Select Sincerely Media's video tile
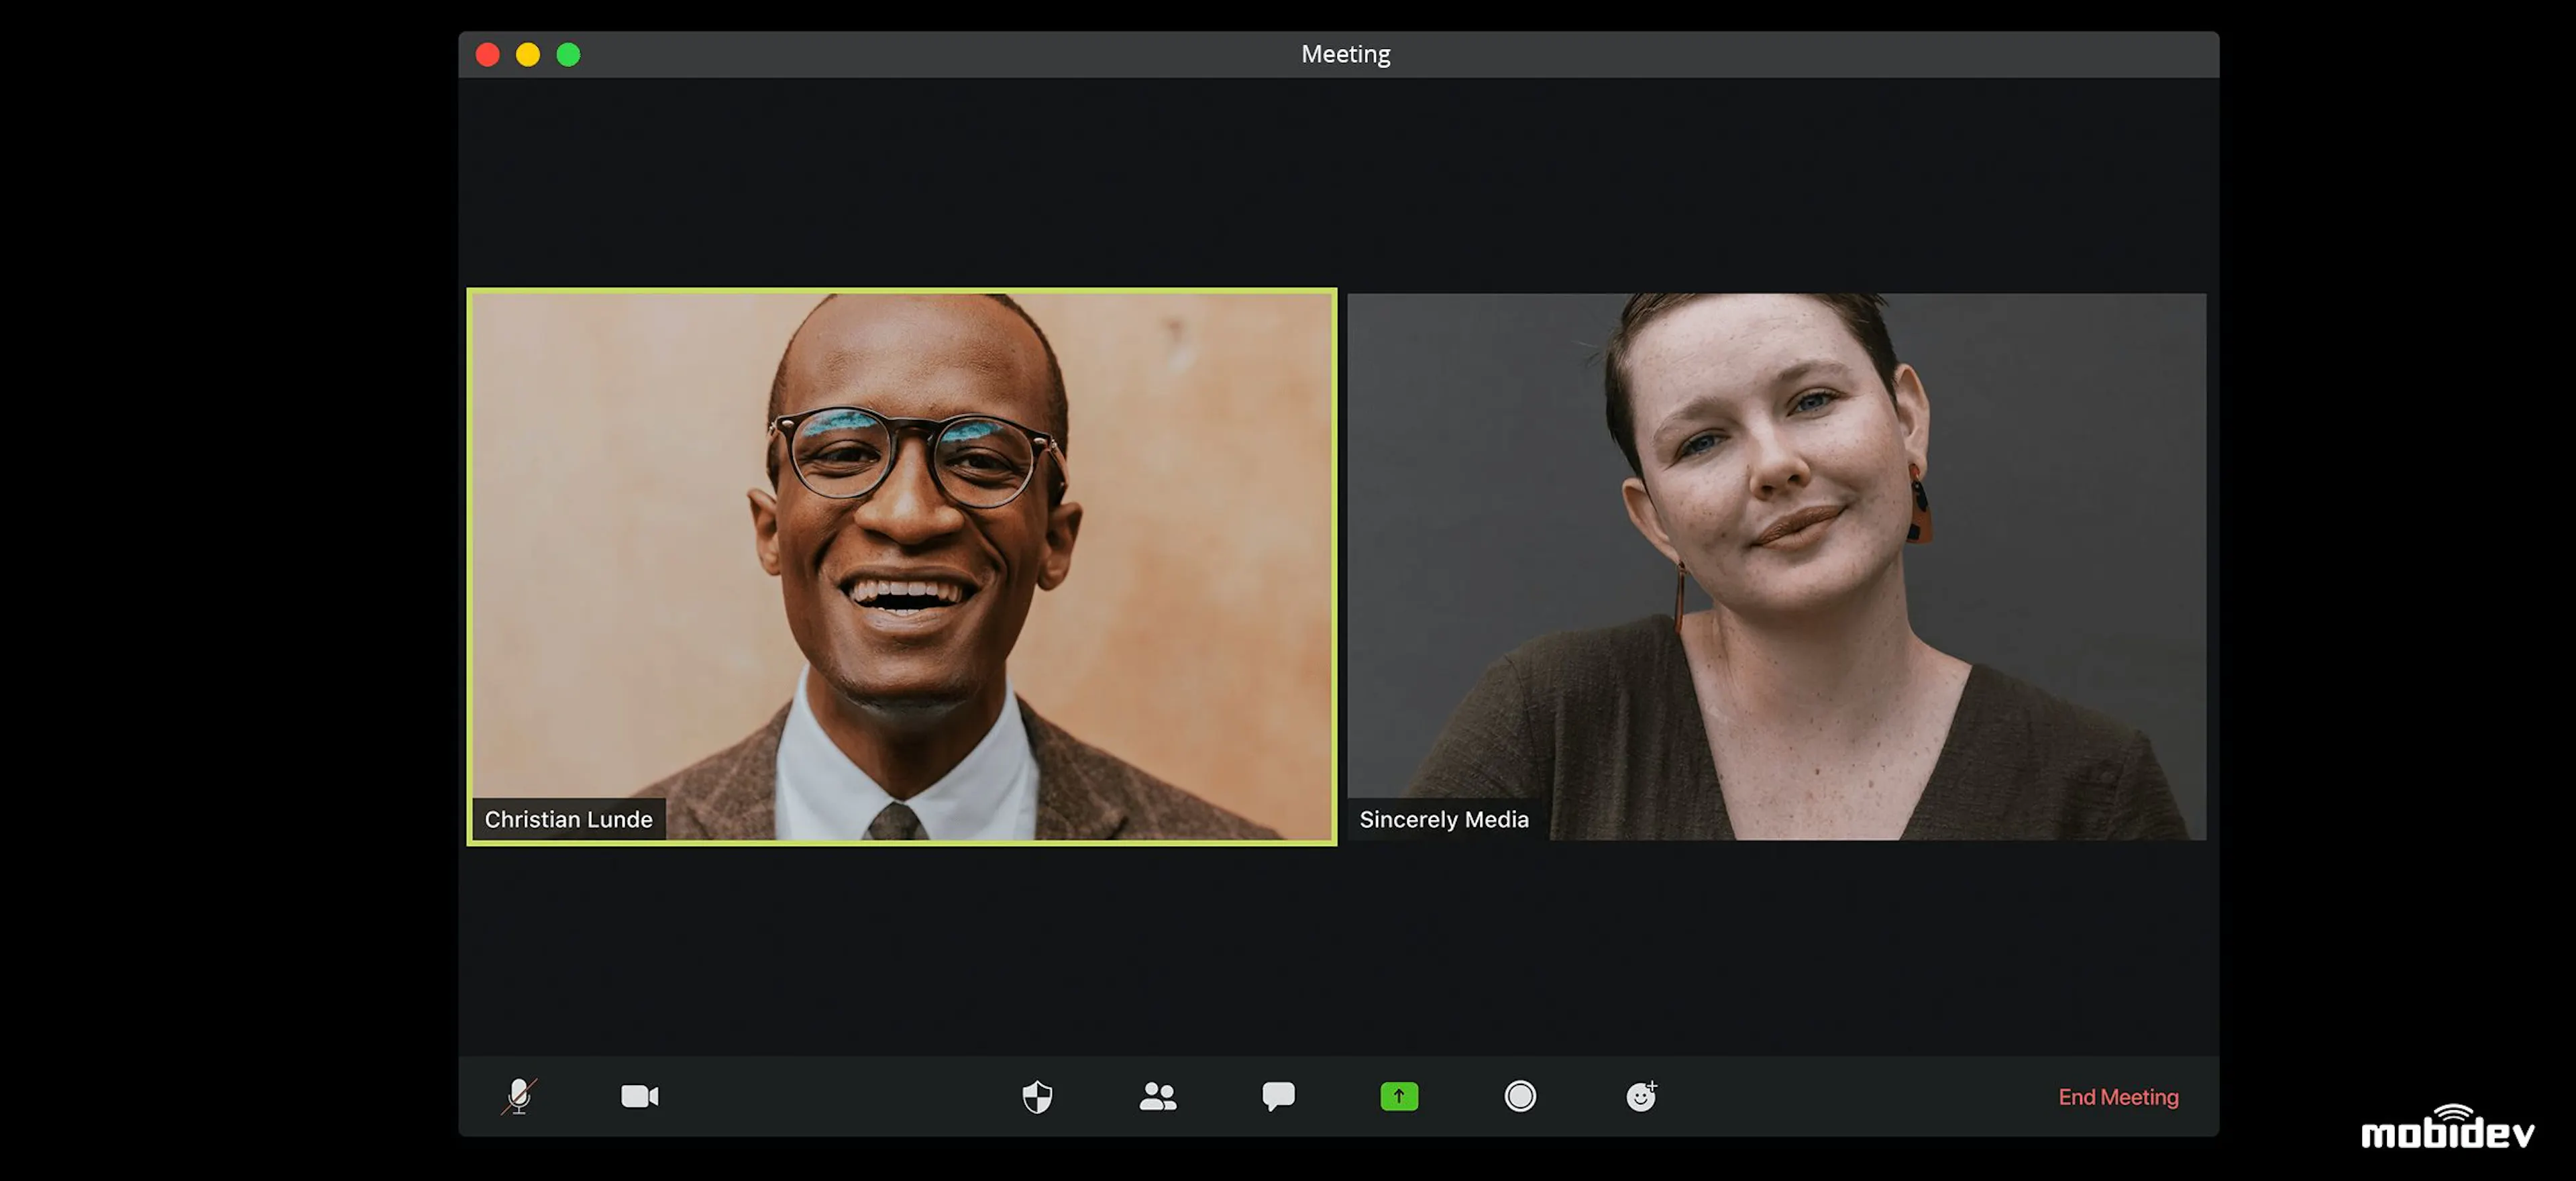 click(1776, 567)
